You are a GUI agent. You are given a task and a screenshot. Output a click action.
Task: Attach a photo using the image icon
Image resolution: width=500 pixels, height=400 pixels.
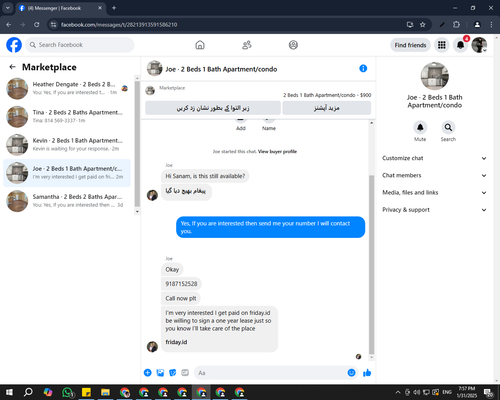tap(160, 373)
